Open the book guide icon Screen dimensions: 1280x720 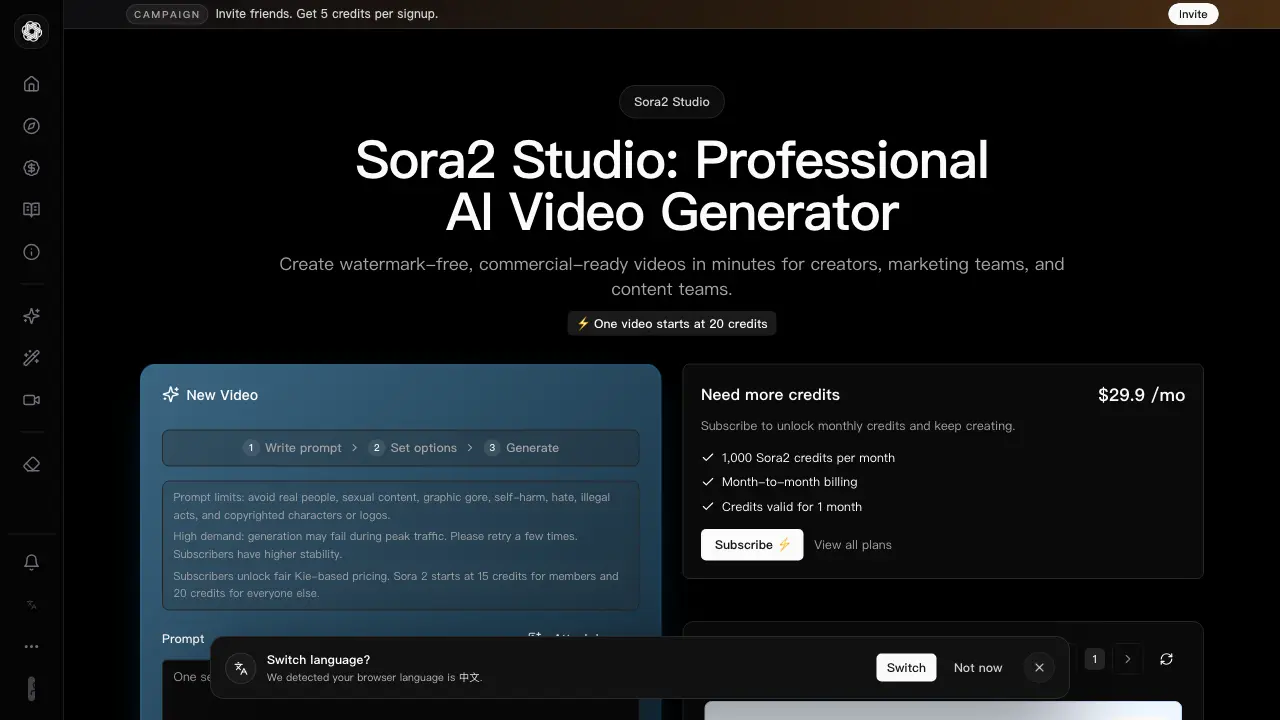(x=32, y=210)
